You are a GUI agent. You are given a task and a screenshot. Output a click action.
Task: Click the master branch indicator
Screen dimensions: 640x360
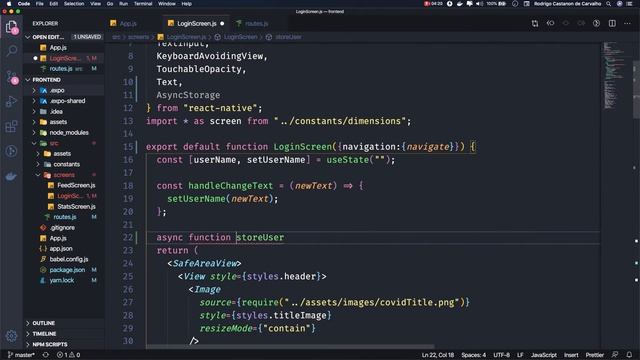pos(21,355)
